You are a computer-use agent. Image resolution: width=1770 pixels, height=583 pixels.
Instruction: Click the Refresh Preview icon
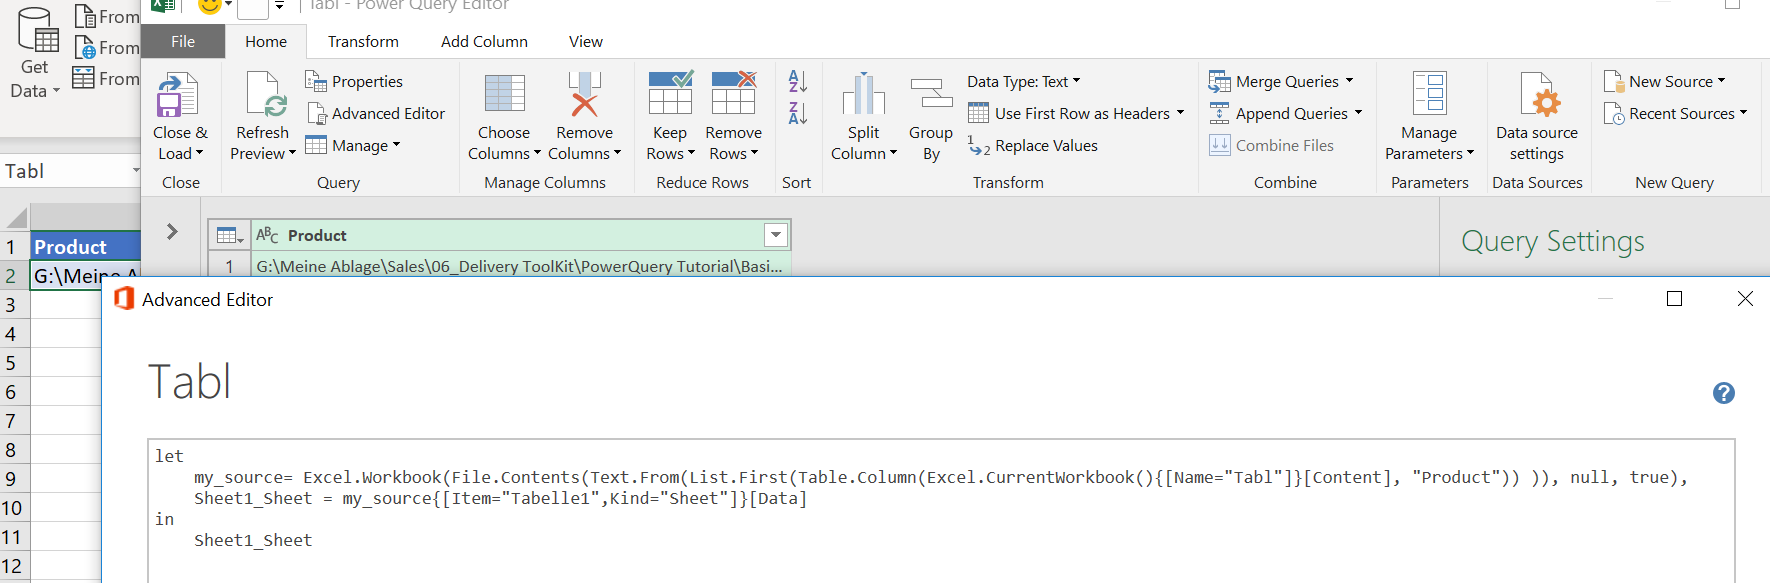[264, 96]
